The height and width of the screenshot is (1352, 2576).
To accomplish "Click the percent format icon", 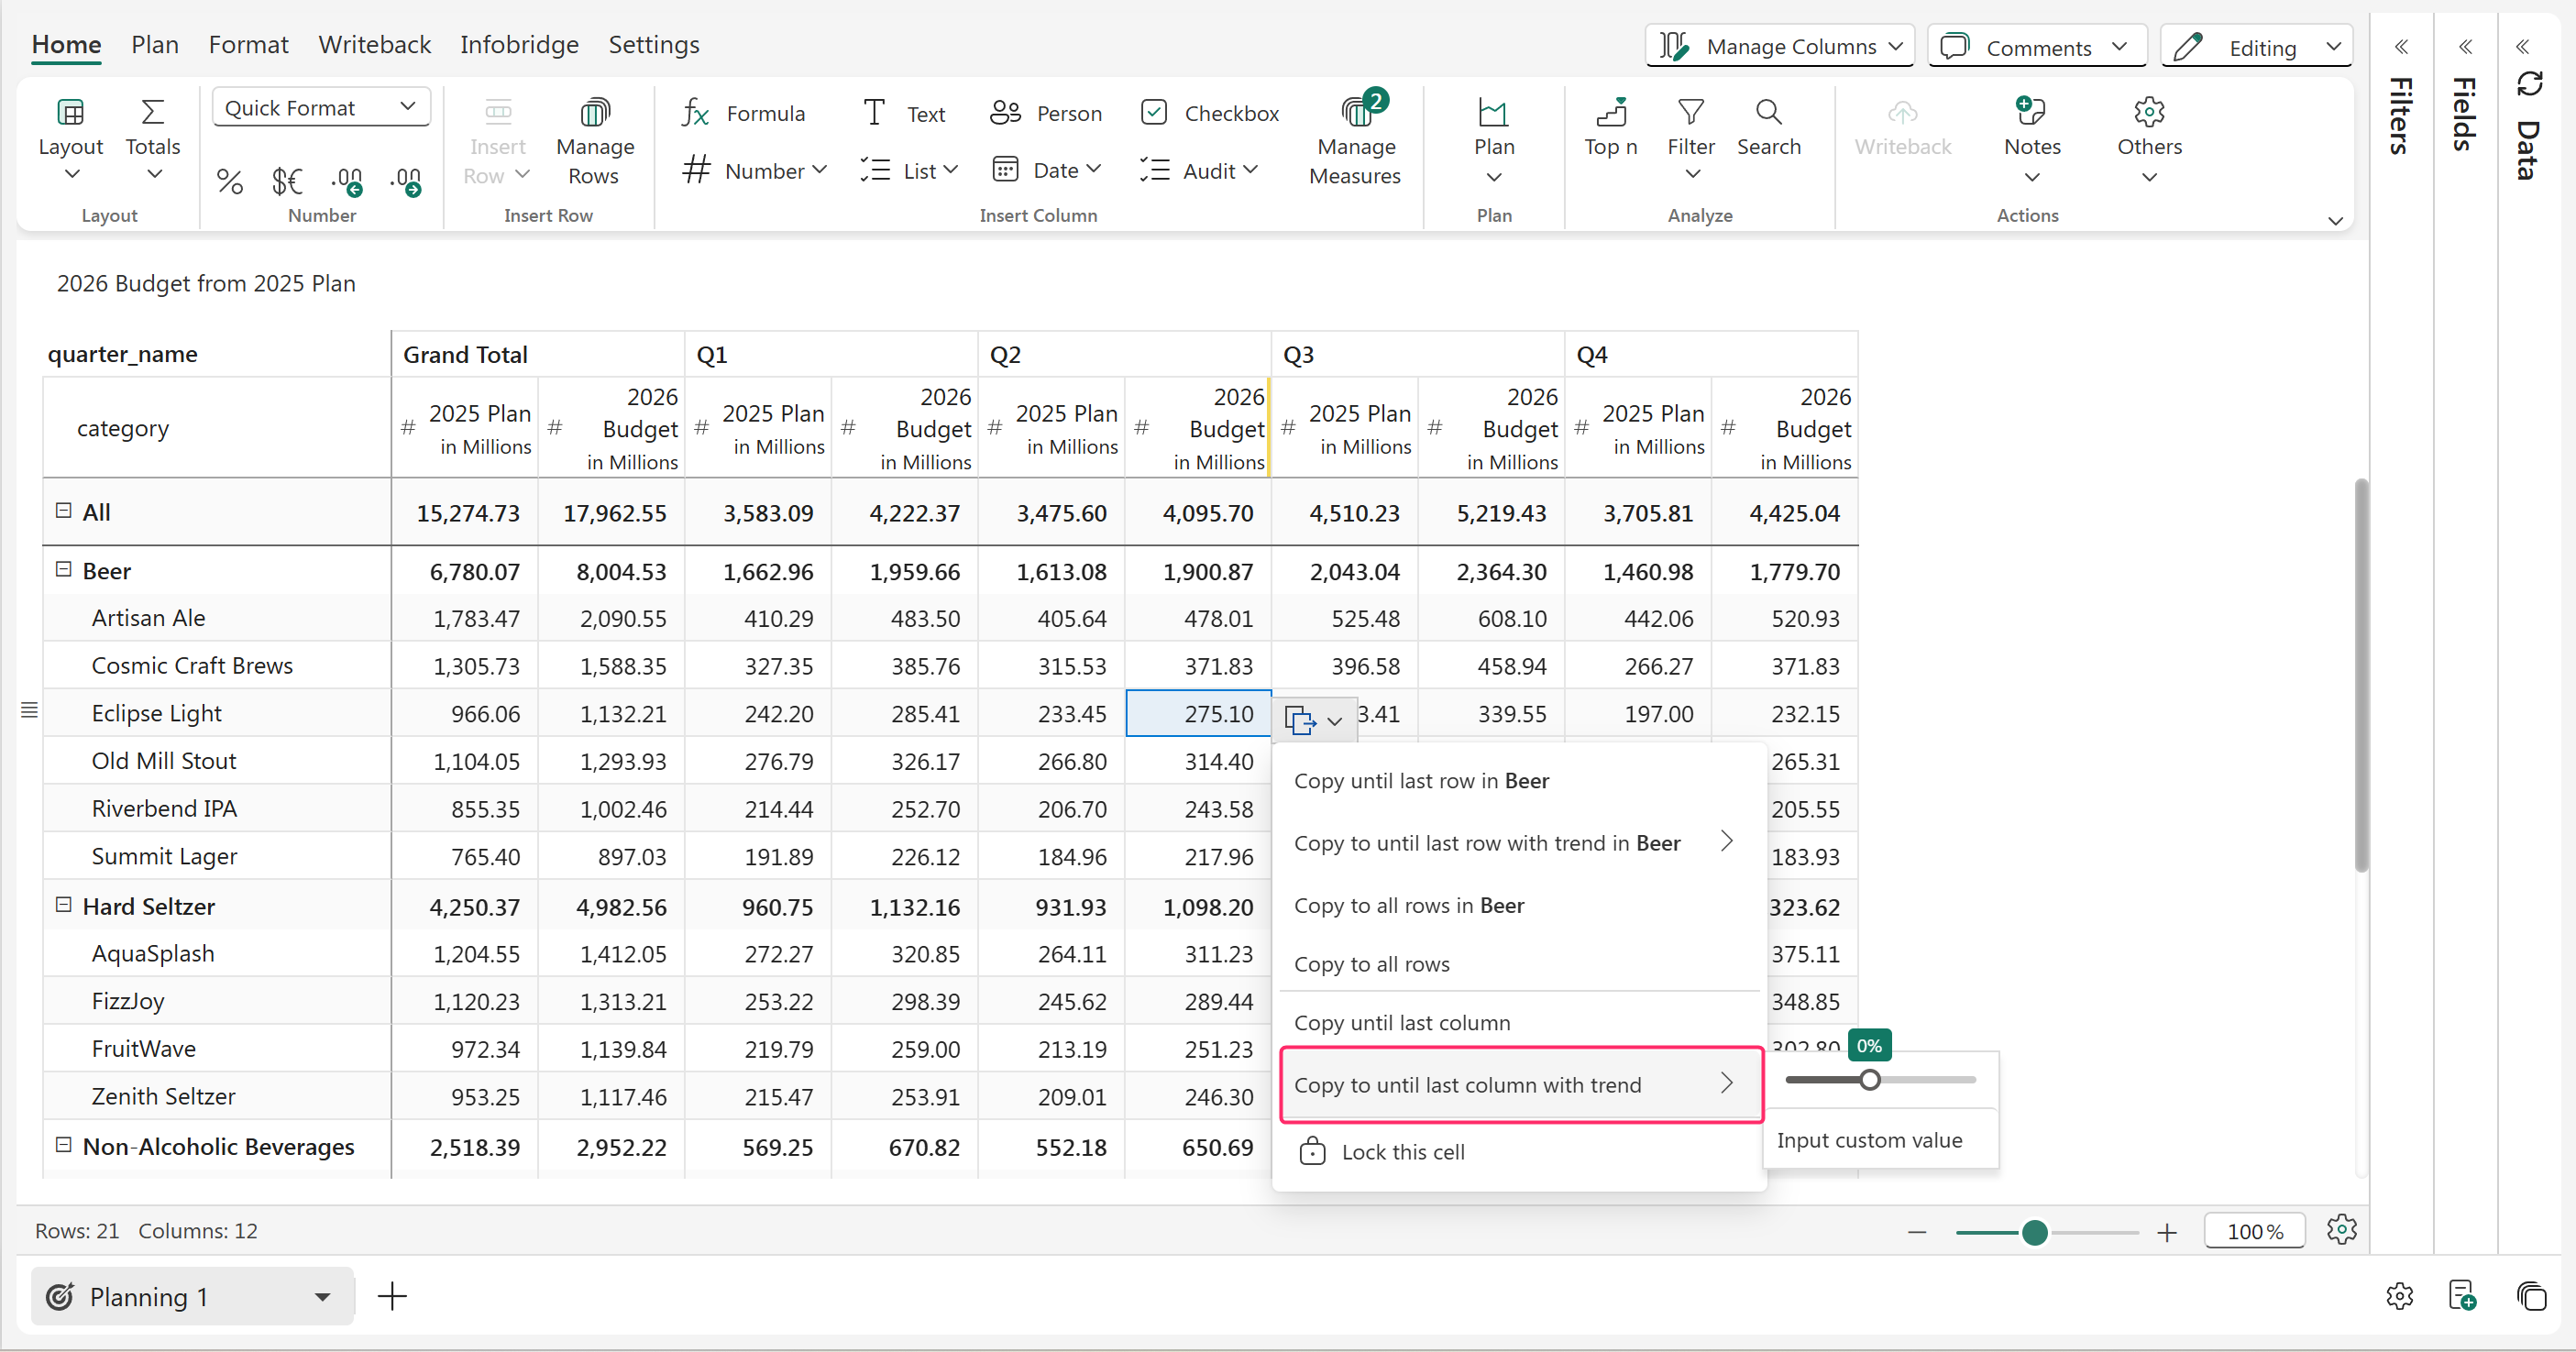I will click(229, 182).
